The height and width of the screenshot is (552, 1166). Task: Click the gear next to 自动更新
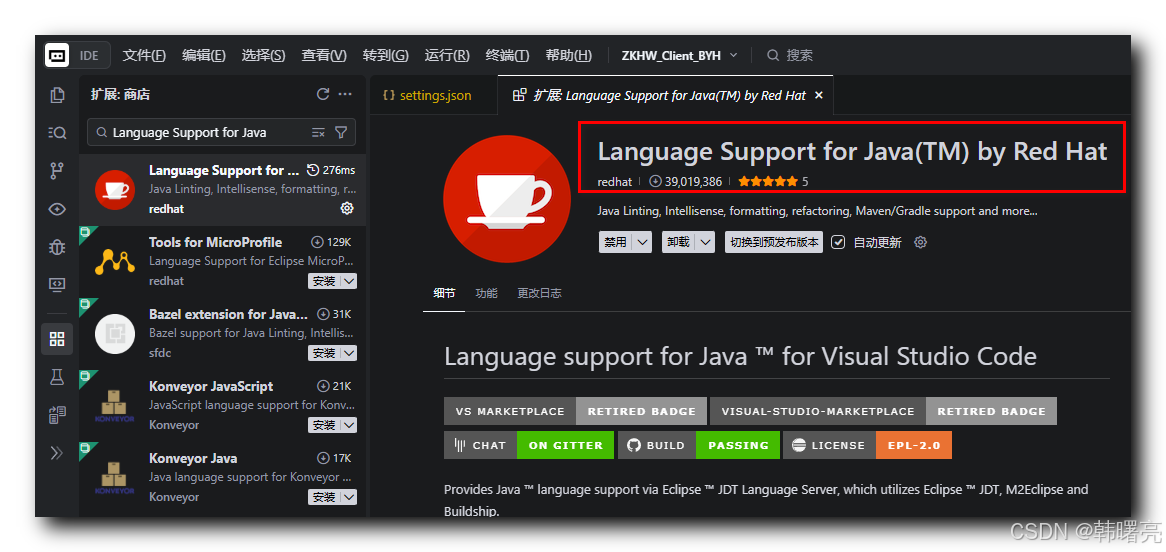tap(921, 242)
